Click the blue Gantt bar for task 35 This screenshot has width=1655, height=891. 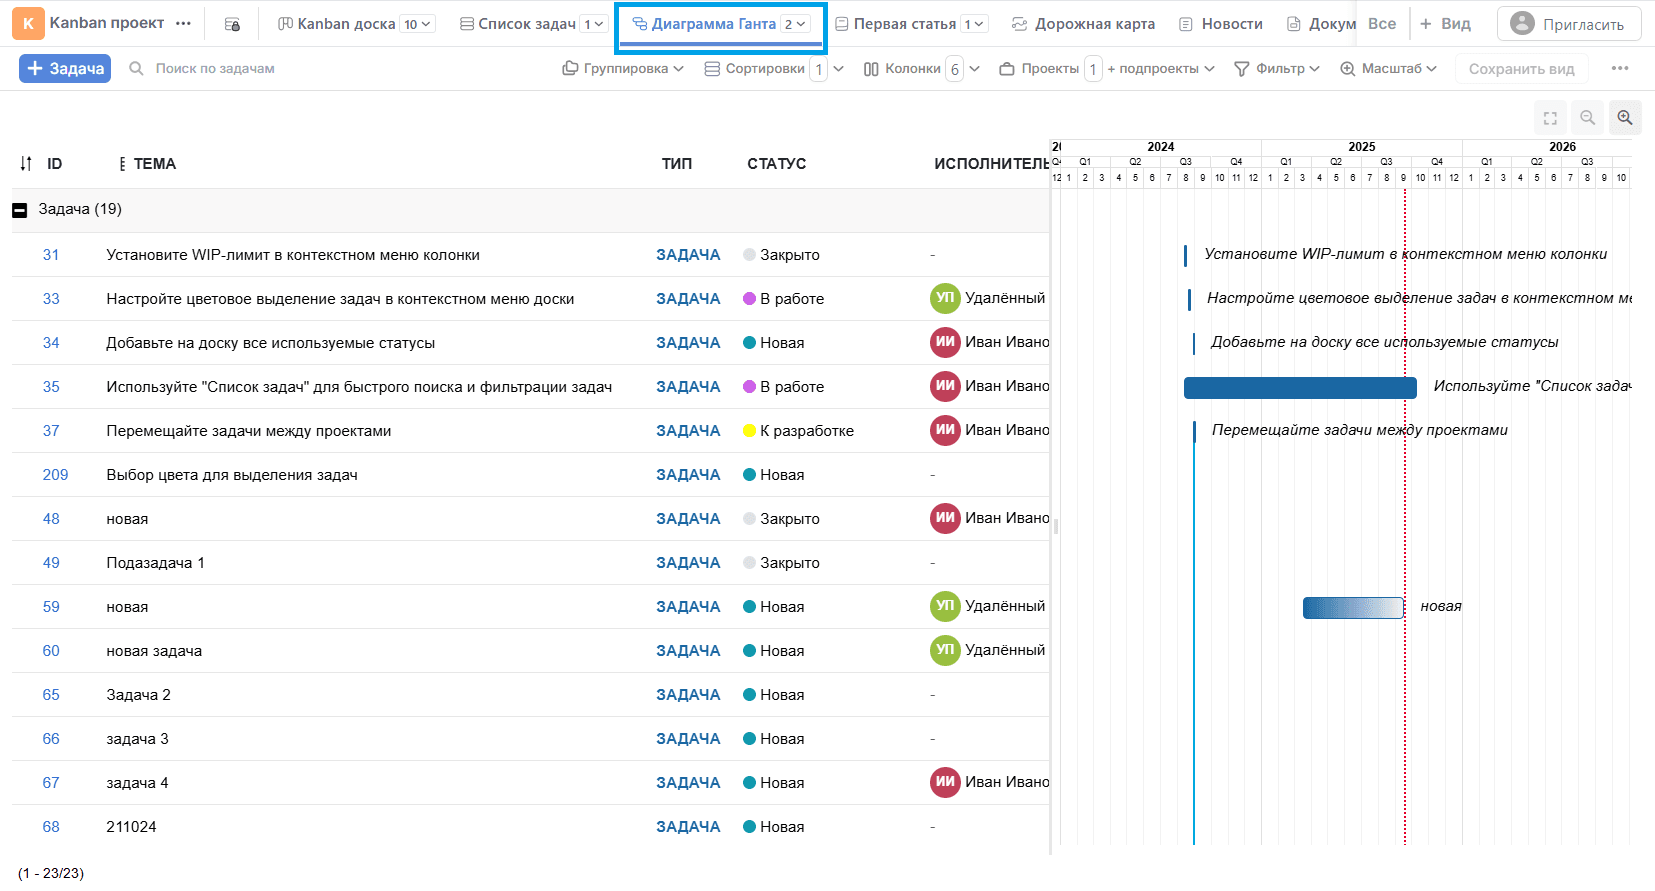click(1299, 388)
